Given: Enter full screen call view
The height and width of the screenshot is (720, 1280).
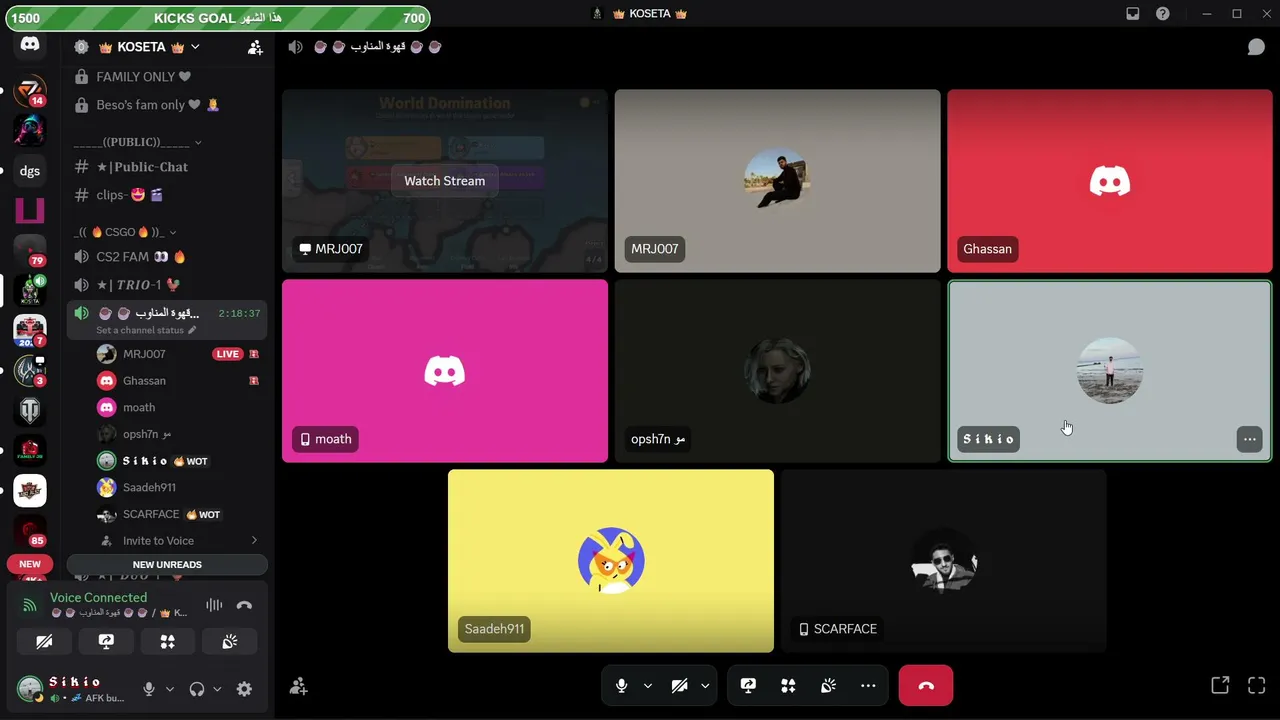Looking at the screenshot, I should tap(1257, 686).
